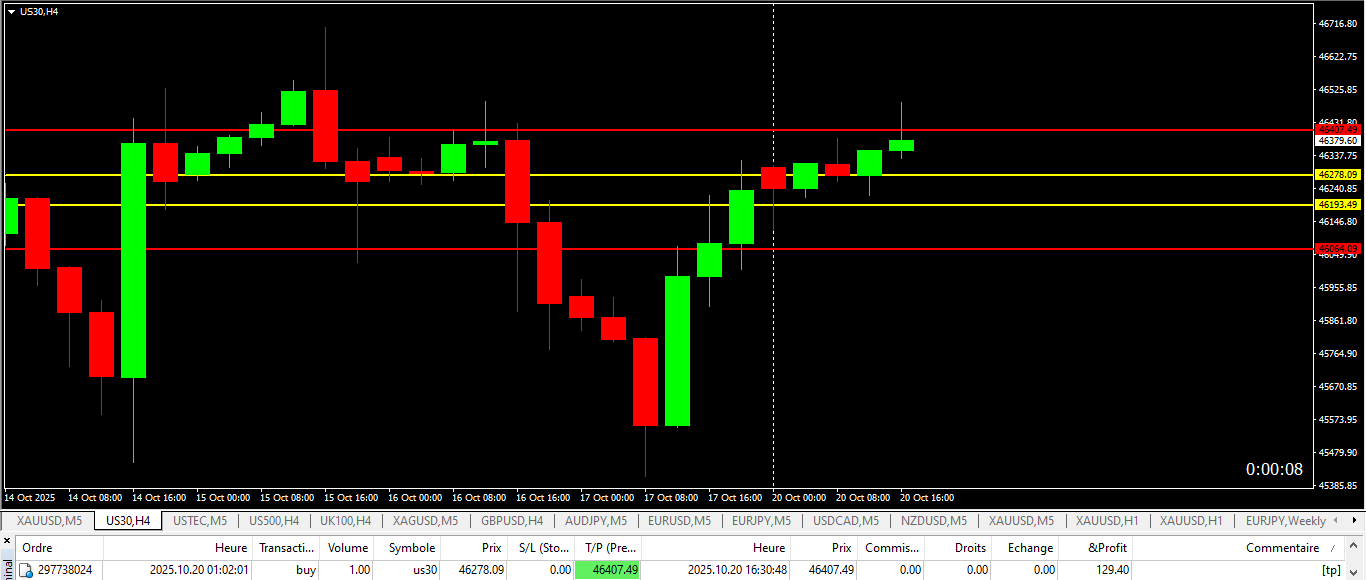Click the active US30,H4 chart tab
The height and width of the screenshot is (580, 1366).
(128, 521)
